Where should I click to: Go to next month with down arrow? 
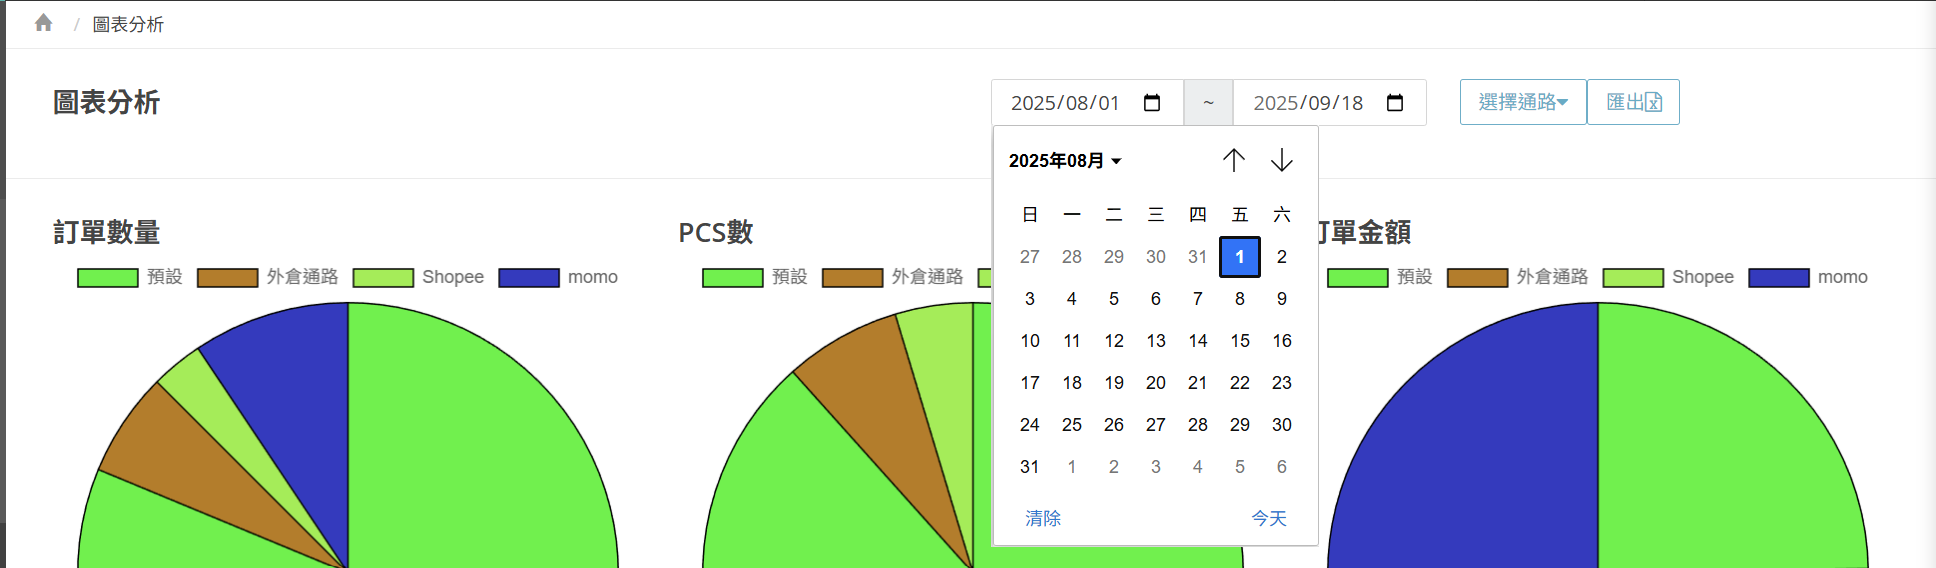coord(1281,160)
